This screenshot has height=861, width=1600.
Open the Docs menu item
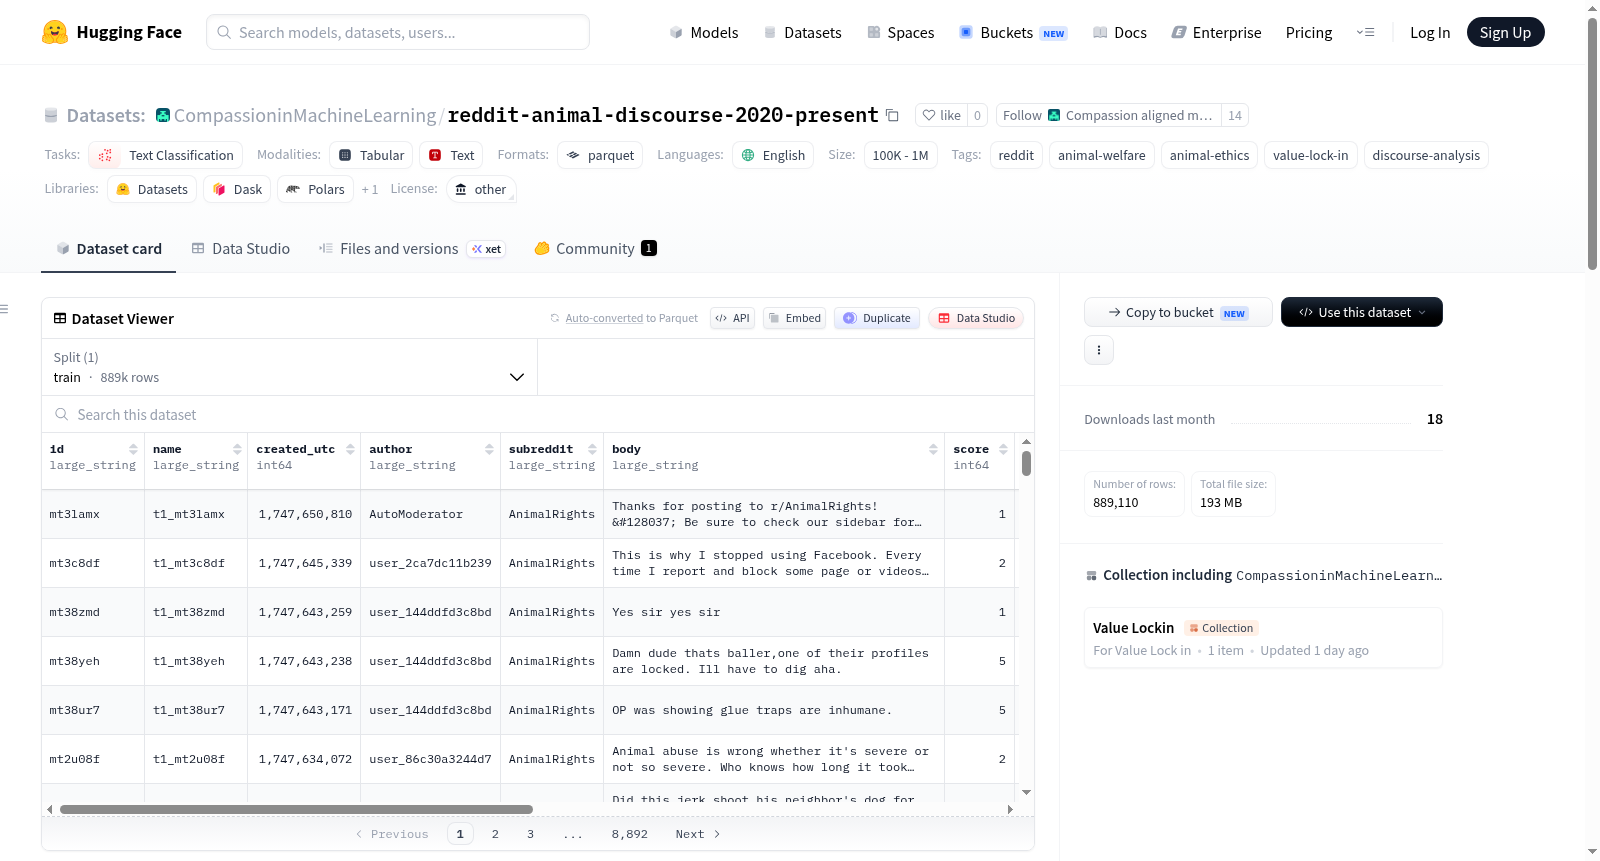coord(1119,32)
